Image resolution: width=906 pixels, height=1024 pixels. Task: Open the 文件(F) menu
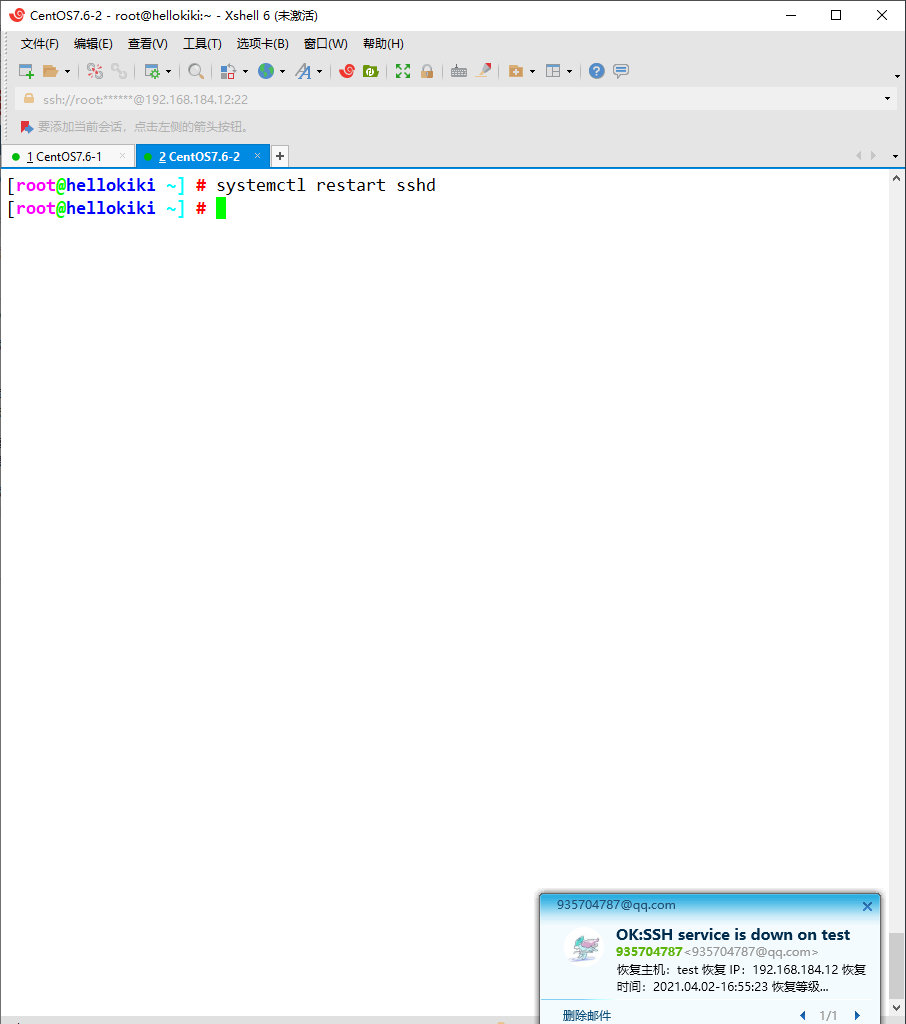40,44
